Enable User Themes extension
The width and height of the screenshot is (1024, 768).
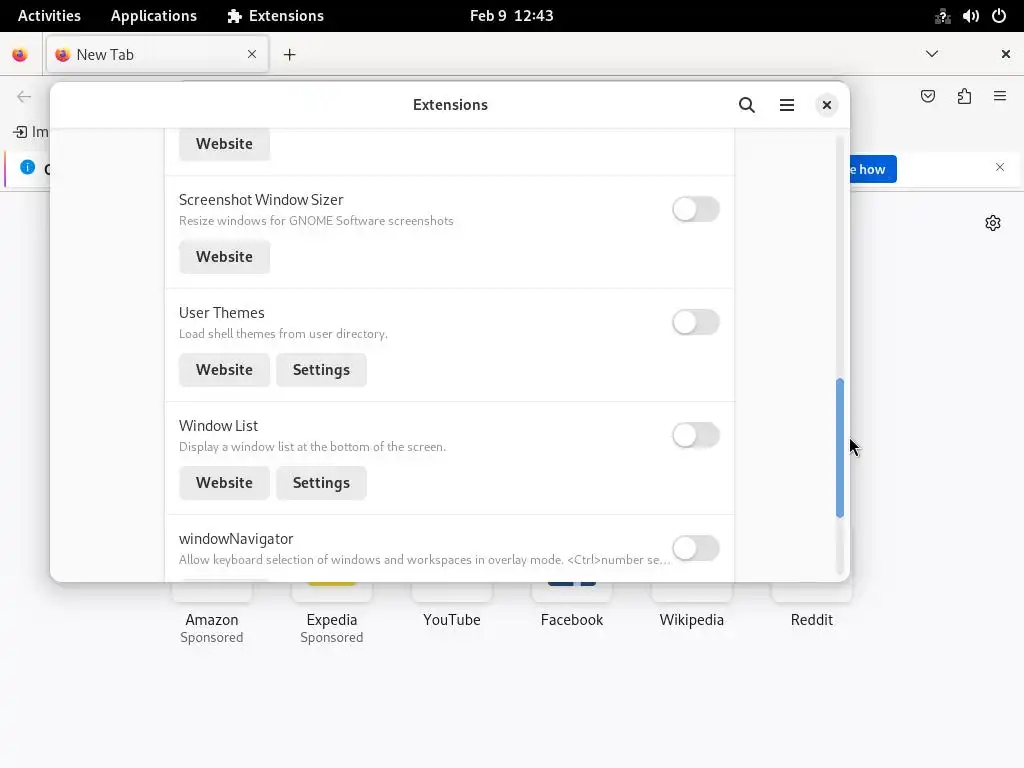pyautogui.click(x=696, y=322)
